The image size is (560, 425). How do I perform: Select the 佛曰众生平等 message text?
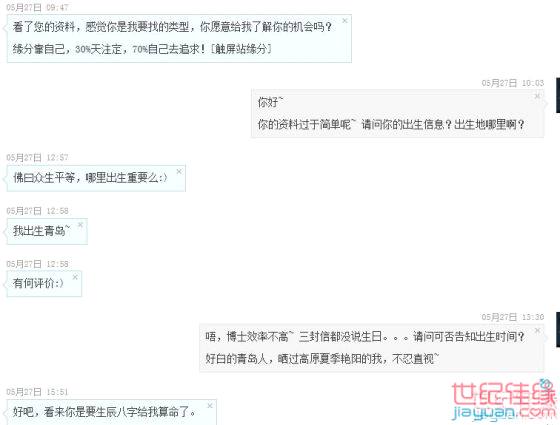coord(90,178)
